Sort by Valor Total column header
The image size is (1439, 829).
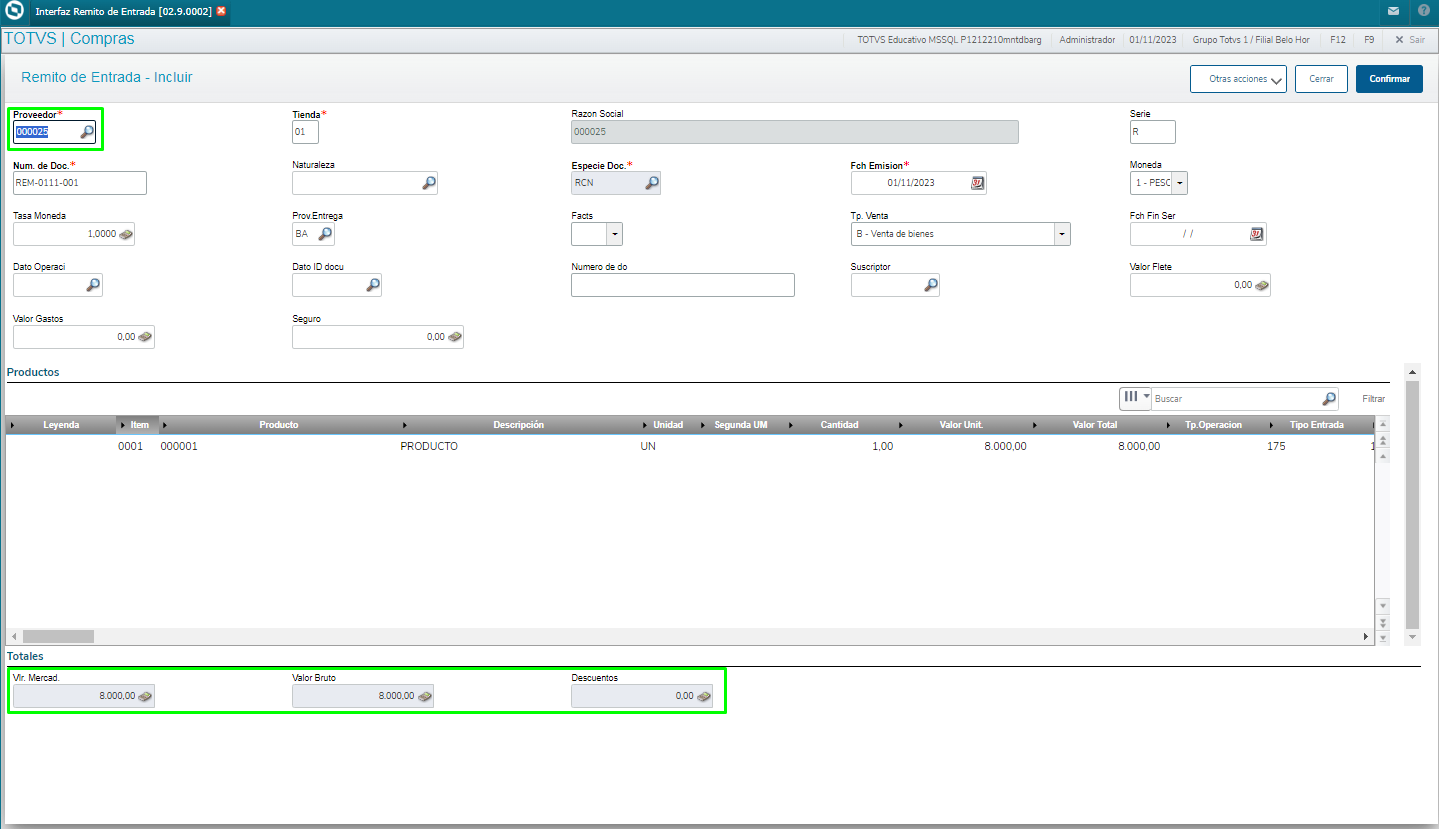pyautogui.click(x=1097, y=425)
